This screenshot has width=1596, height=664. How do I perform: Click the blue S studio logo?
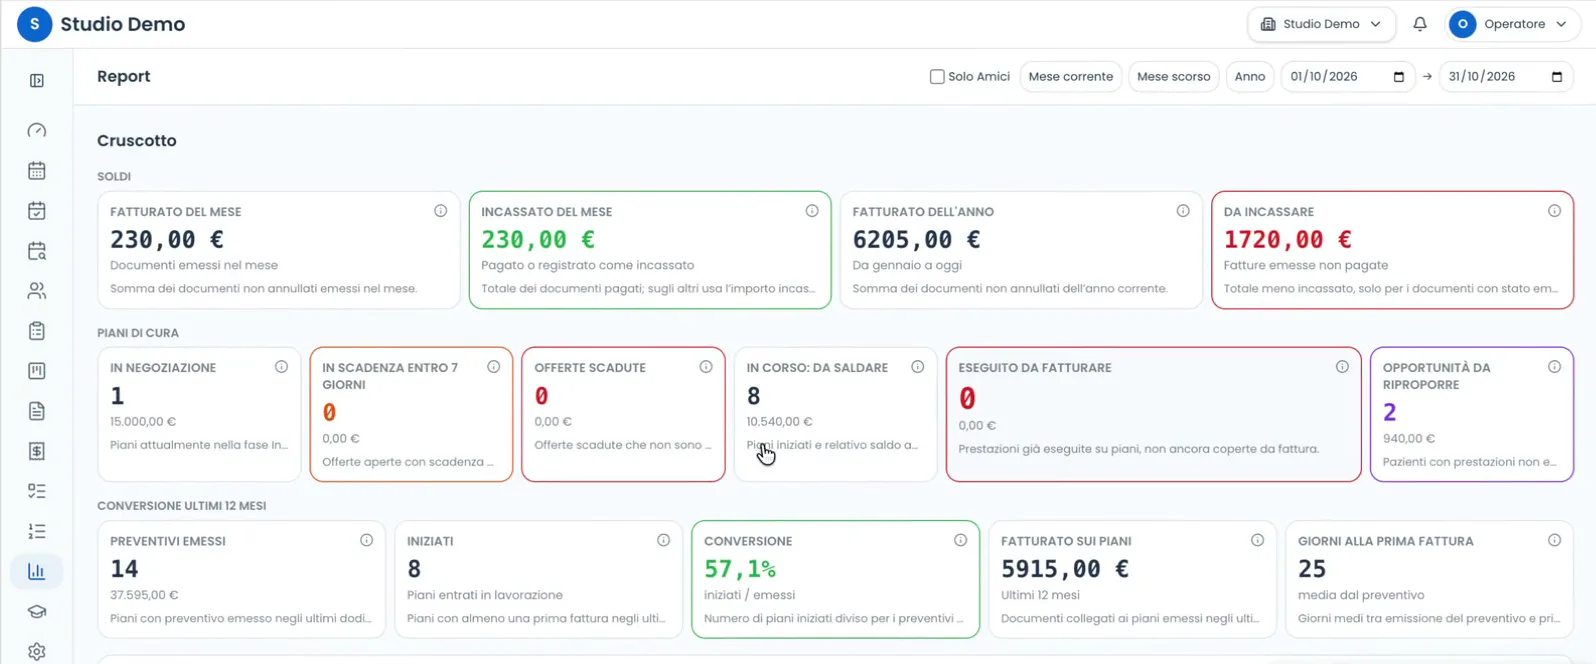pos(35,24)
